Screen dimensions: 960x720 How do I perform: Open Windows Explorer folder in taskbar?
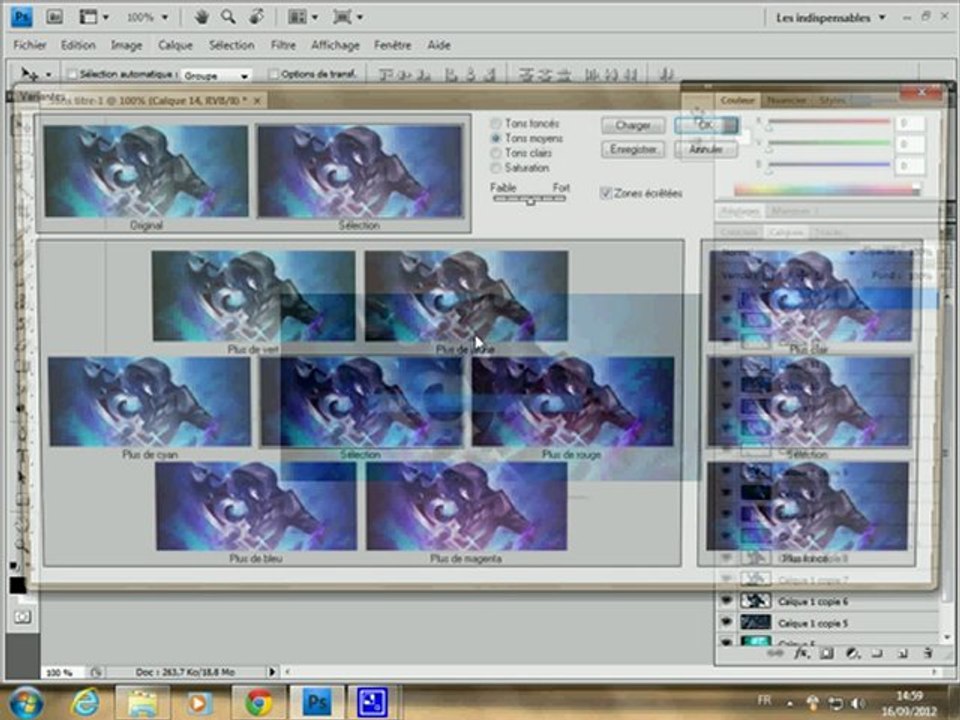pyautogui.click(x=142, y=702)
